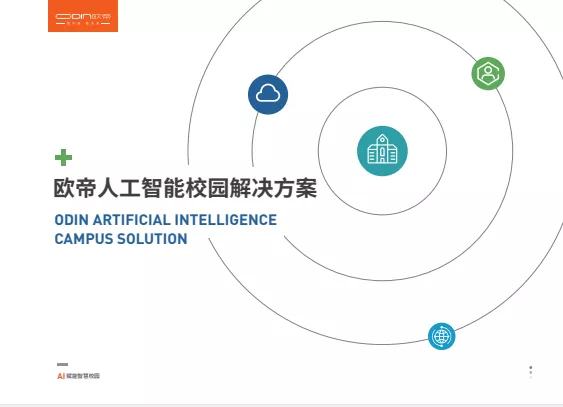This screenshot has width=563, height=407.
Task: Click the green user hexagon icon
Action: click(488, 74)
